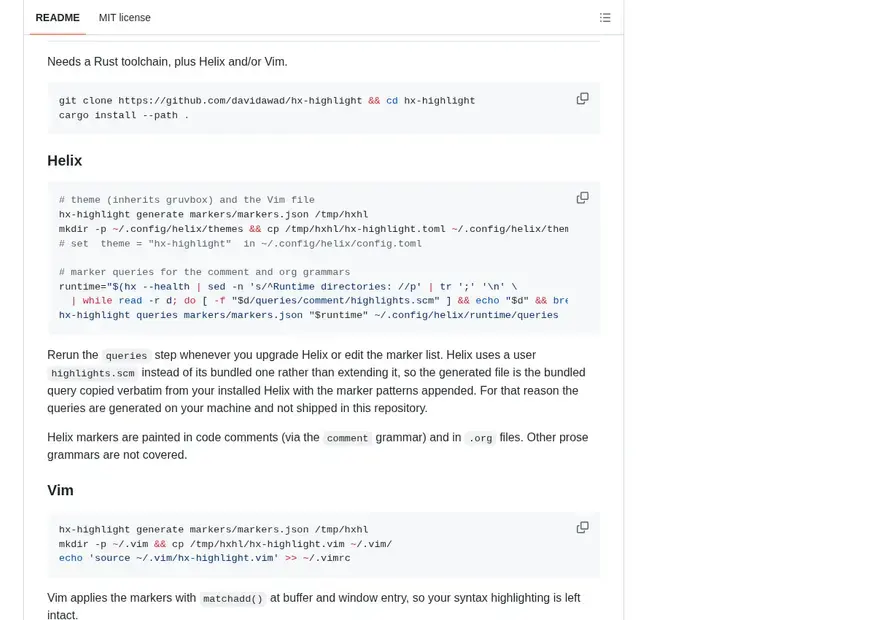Click the 'cargo install --path .' line
875x620 pixels.
click(124, 116)
